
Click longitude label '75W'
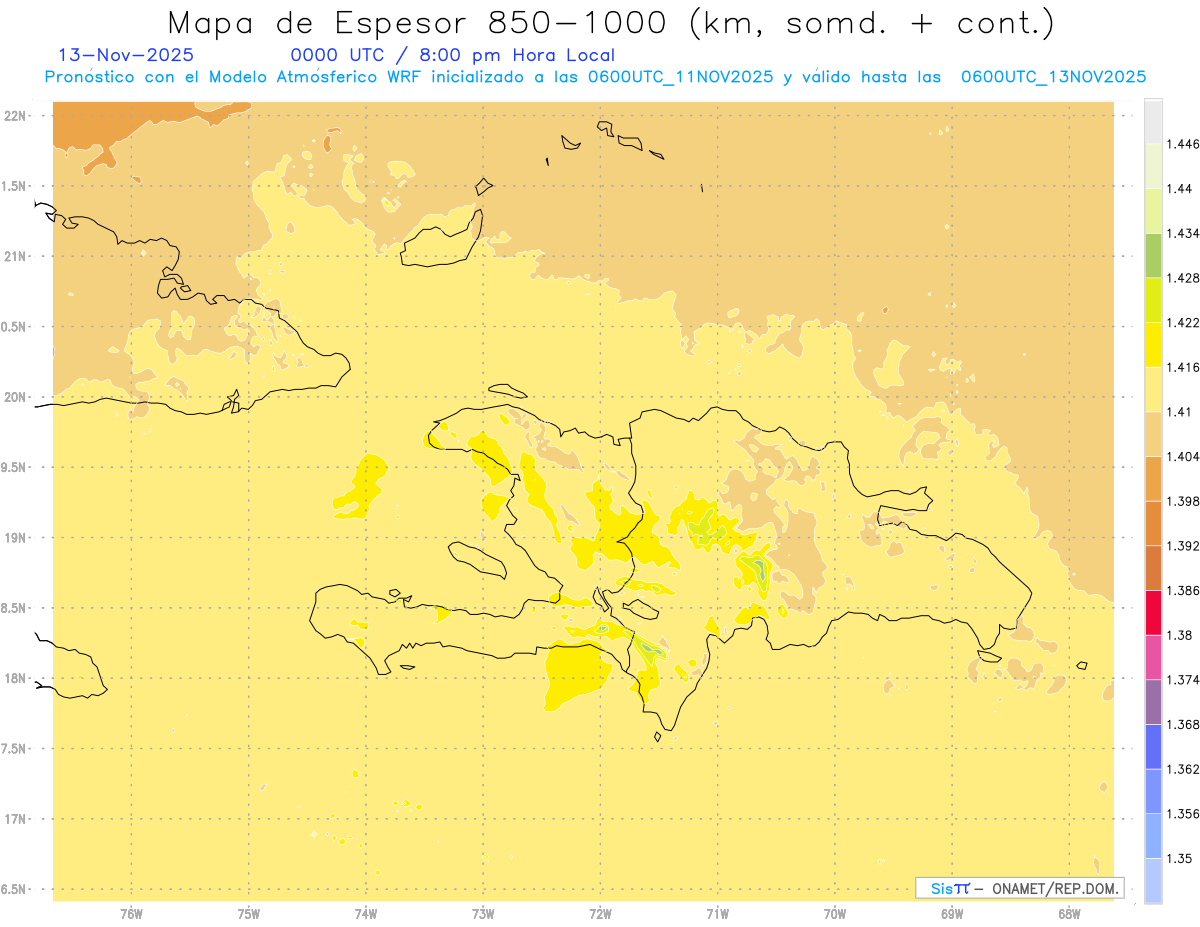[x=249, y=914]
